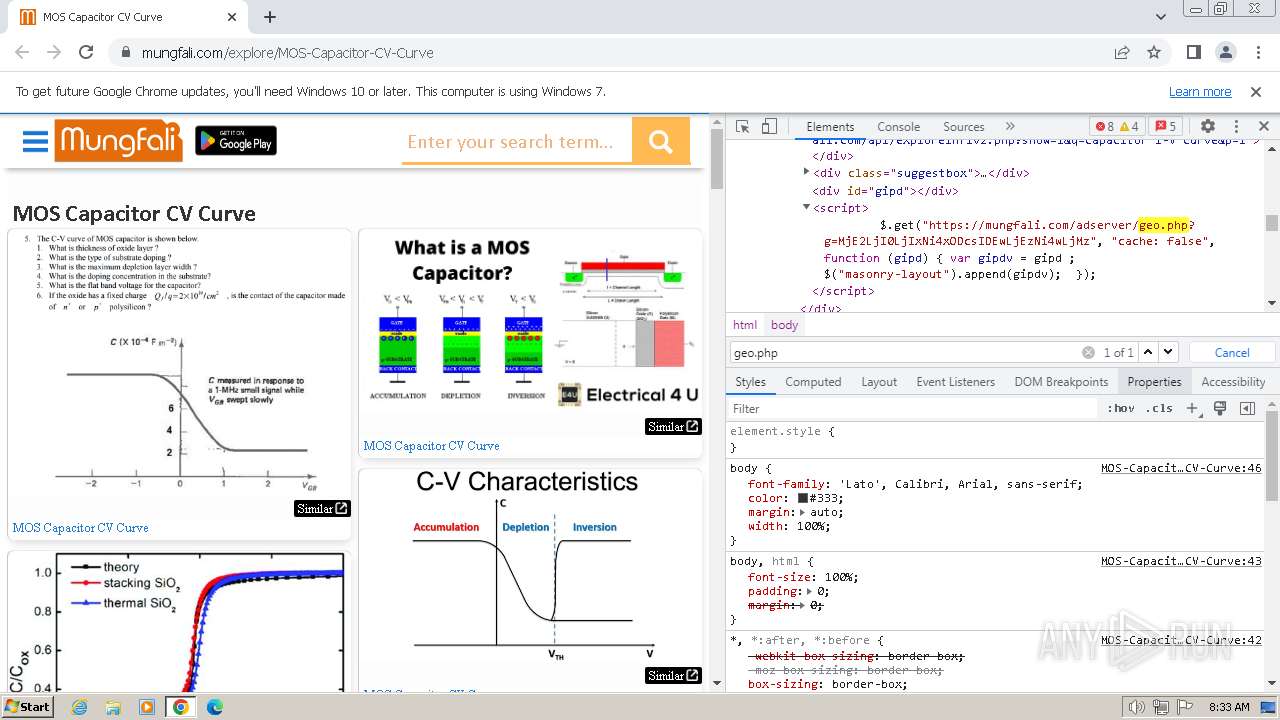Switch to the Console tab
1280x720 pixels.
click(x=898, y=126)
